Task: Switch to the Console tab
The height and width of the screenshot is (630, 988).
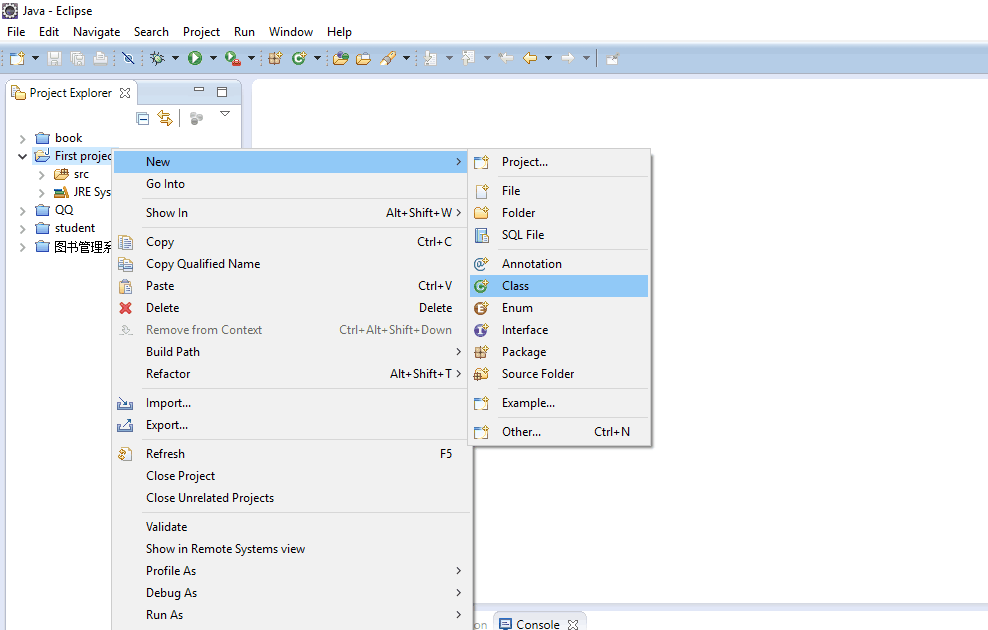Action: pos(537,624)
